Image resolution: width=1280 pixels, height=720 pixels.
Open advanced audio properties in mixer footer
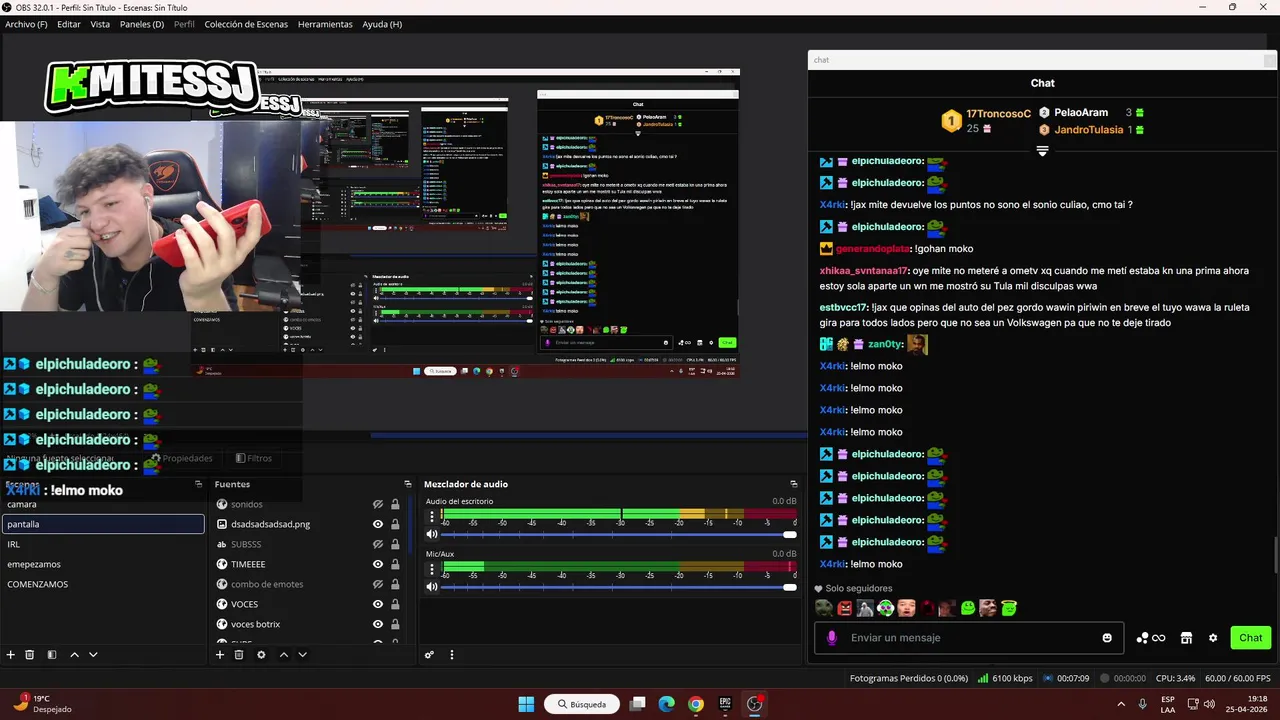pos(429,655)
